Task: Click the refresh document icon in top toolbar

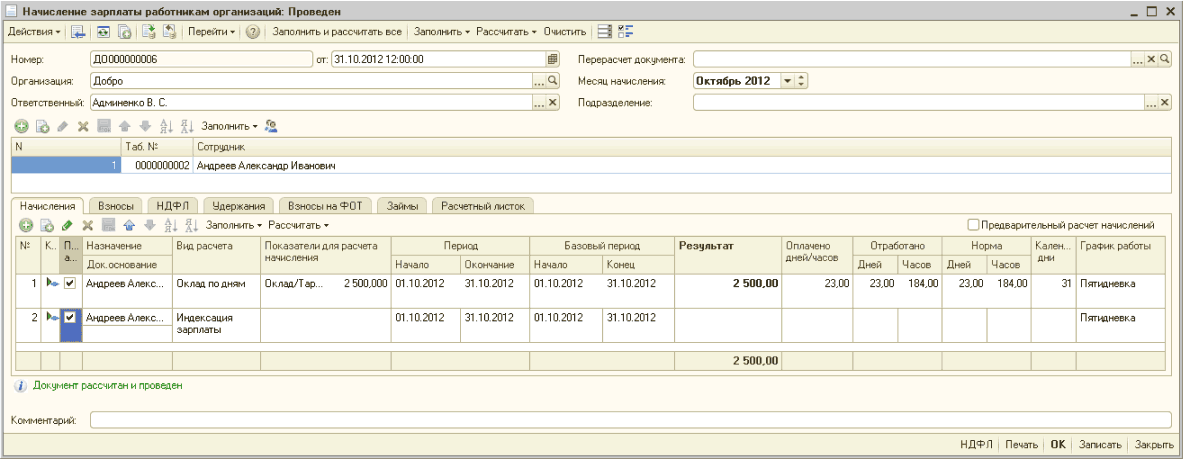Action: pos(102,32)
